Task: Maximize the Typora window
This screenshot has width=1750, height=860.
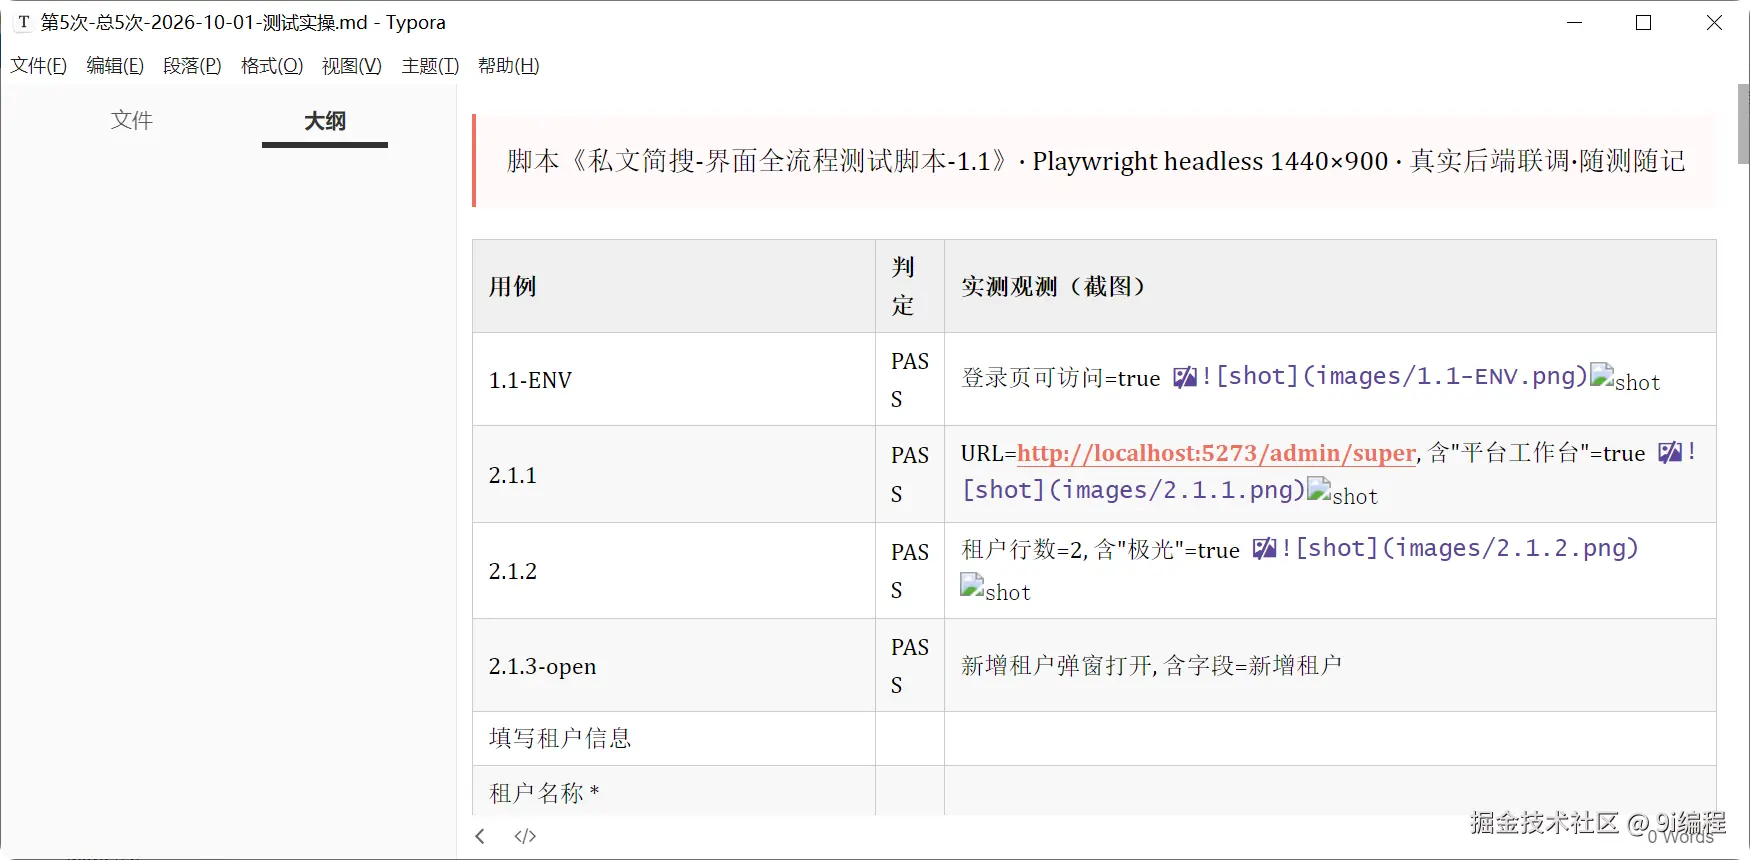Action: 1643,22
